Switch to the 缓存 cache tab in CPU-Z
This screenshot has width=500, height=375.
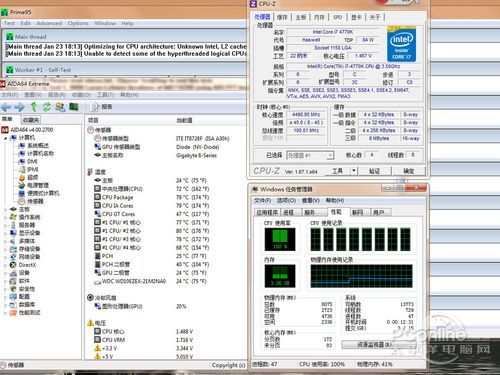[x=282, y=17]
